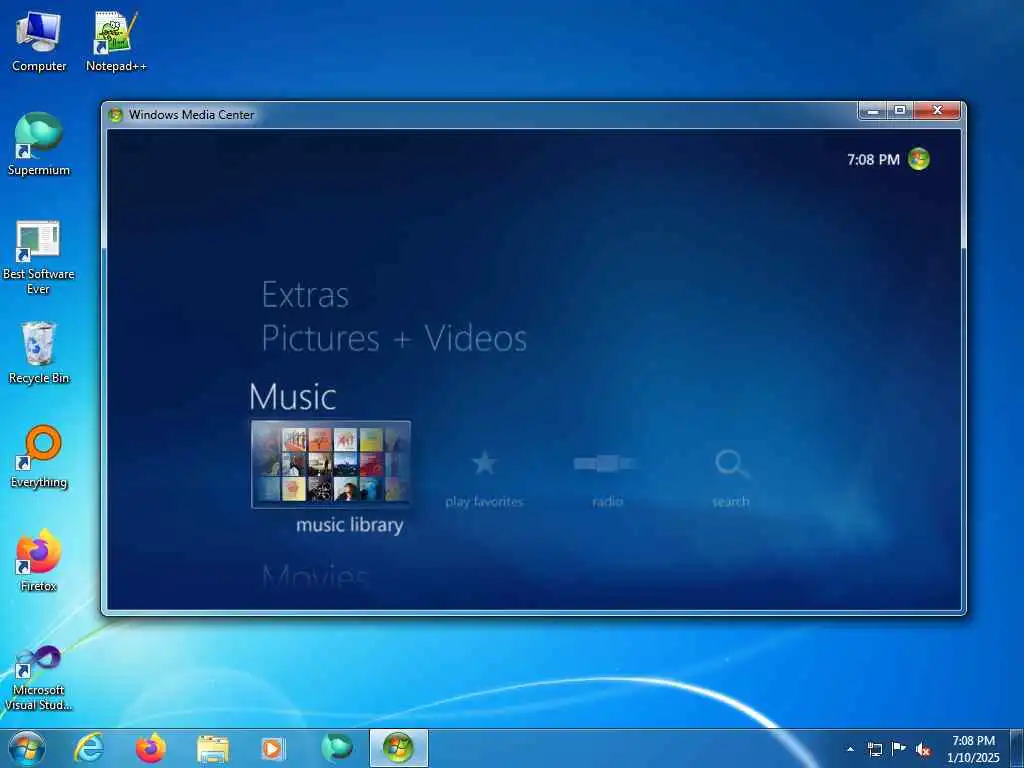
Task: Open the taskbar clock and date
Action: 973,749
